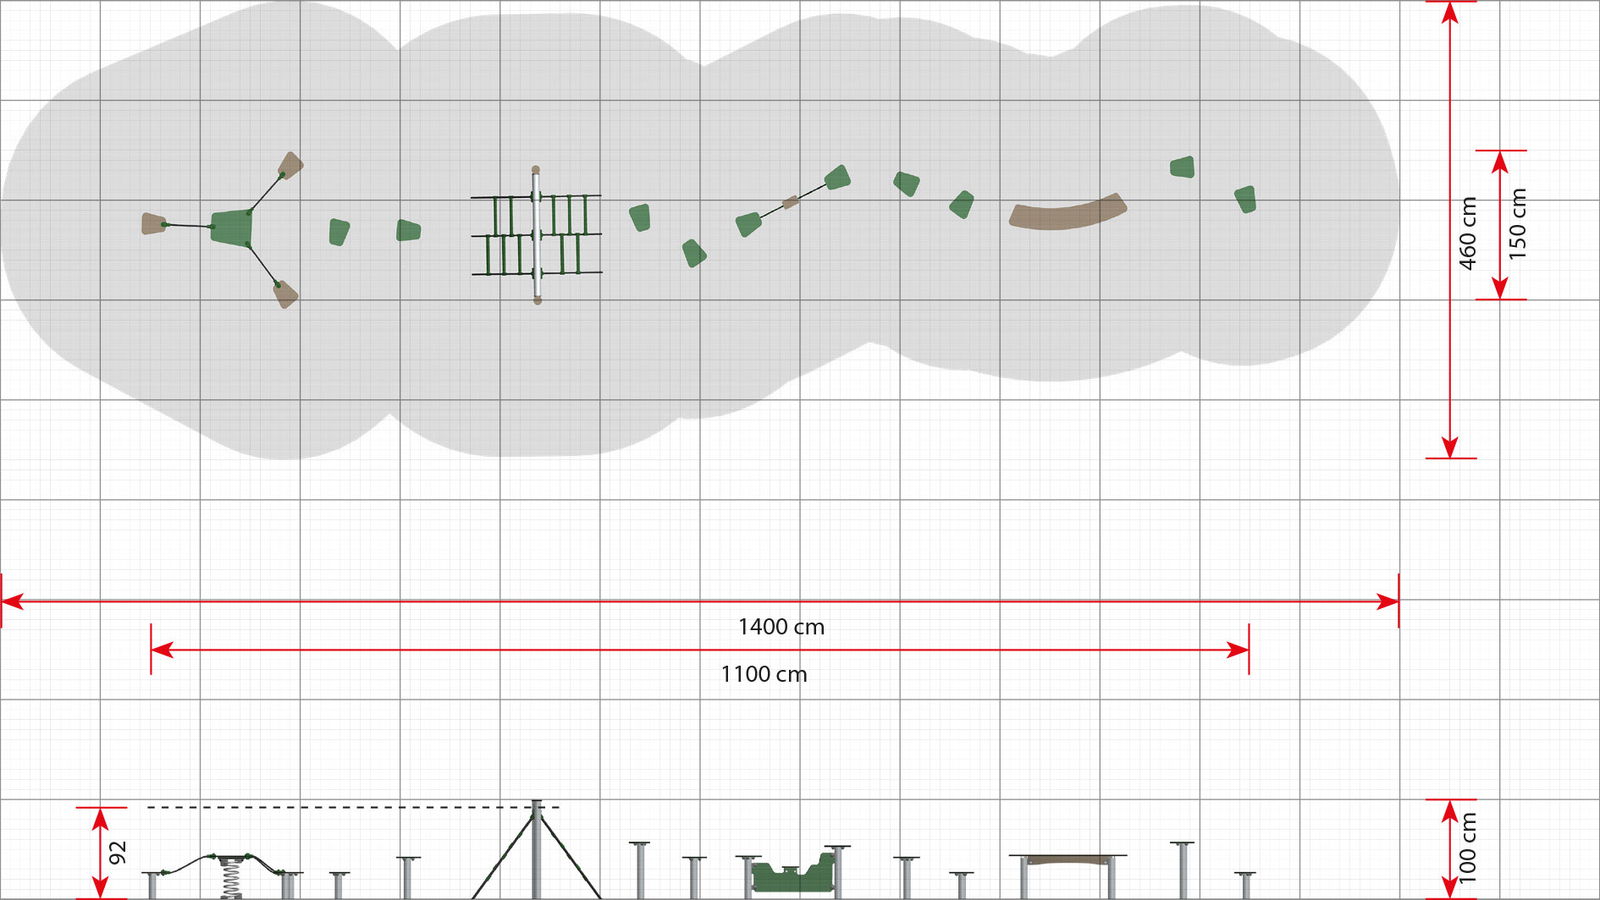Select the green seesaw body in side elevation
The width and height of the screenshot is (1600, 900).
[792, 876]
